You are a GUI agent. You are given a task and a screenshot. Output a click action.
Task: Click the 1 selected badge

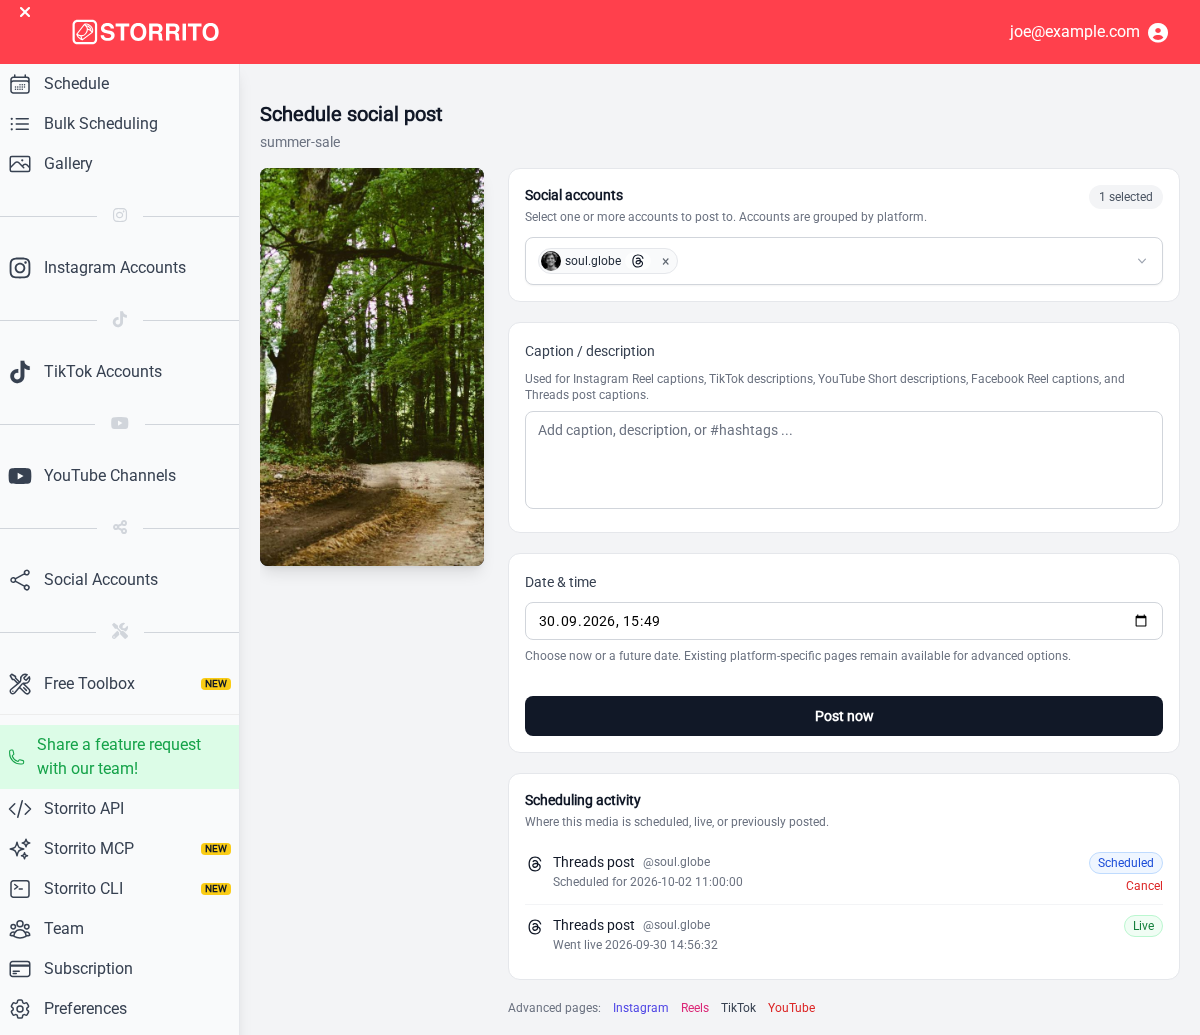click(1126, 197)
